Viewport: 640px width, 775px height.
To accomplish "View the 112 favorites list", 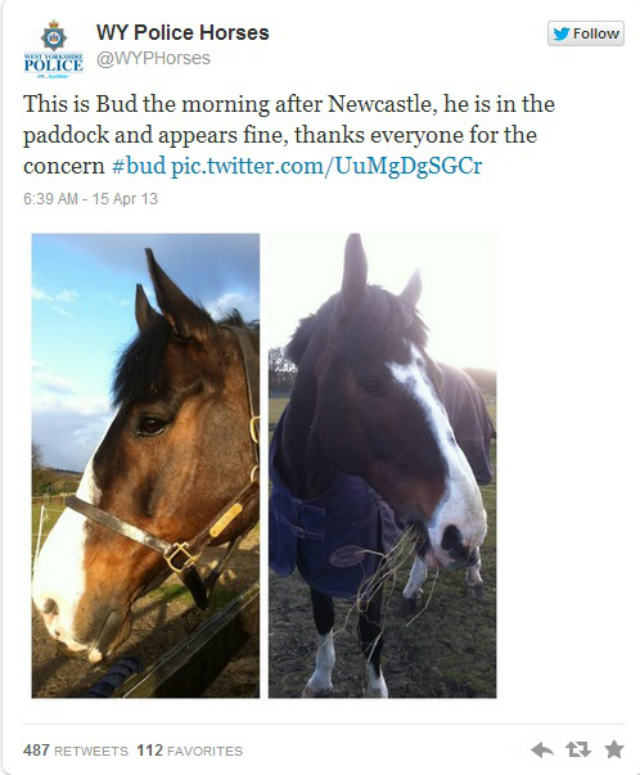I will tap(190, 750).
